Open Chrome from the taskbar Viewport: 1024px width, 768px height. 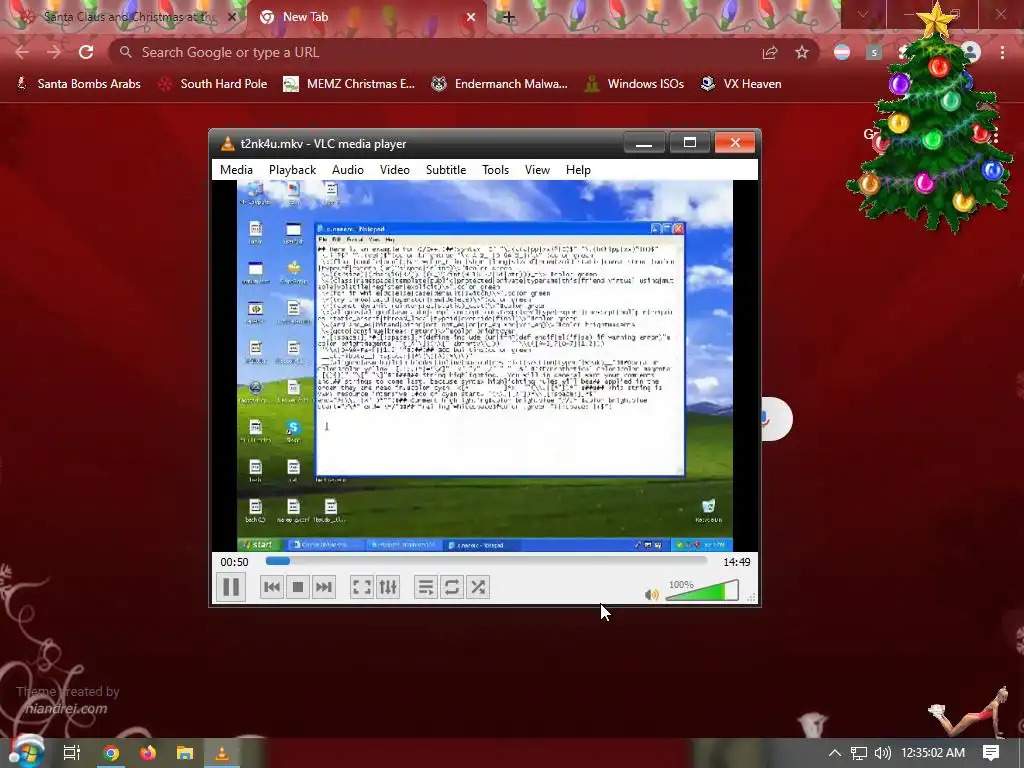[x=111, y=753]
